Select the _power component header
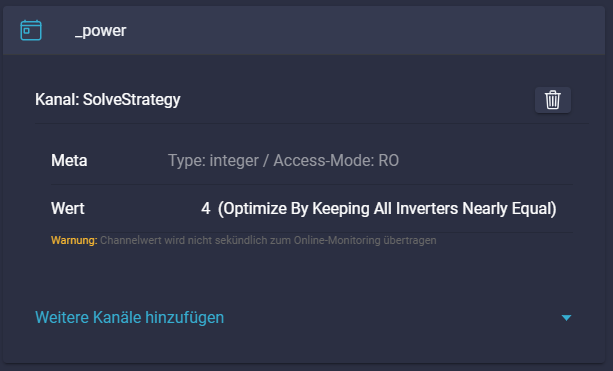This screenshot has width=613, height=371. [x=304, y=30]
